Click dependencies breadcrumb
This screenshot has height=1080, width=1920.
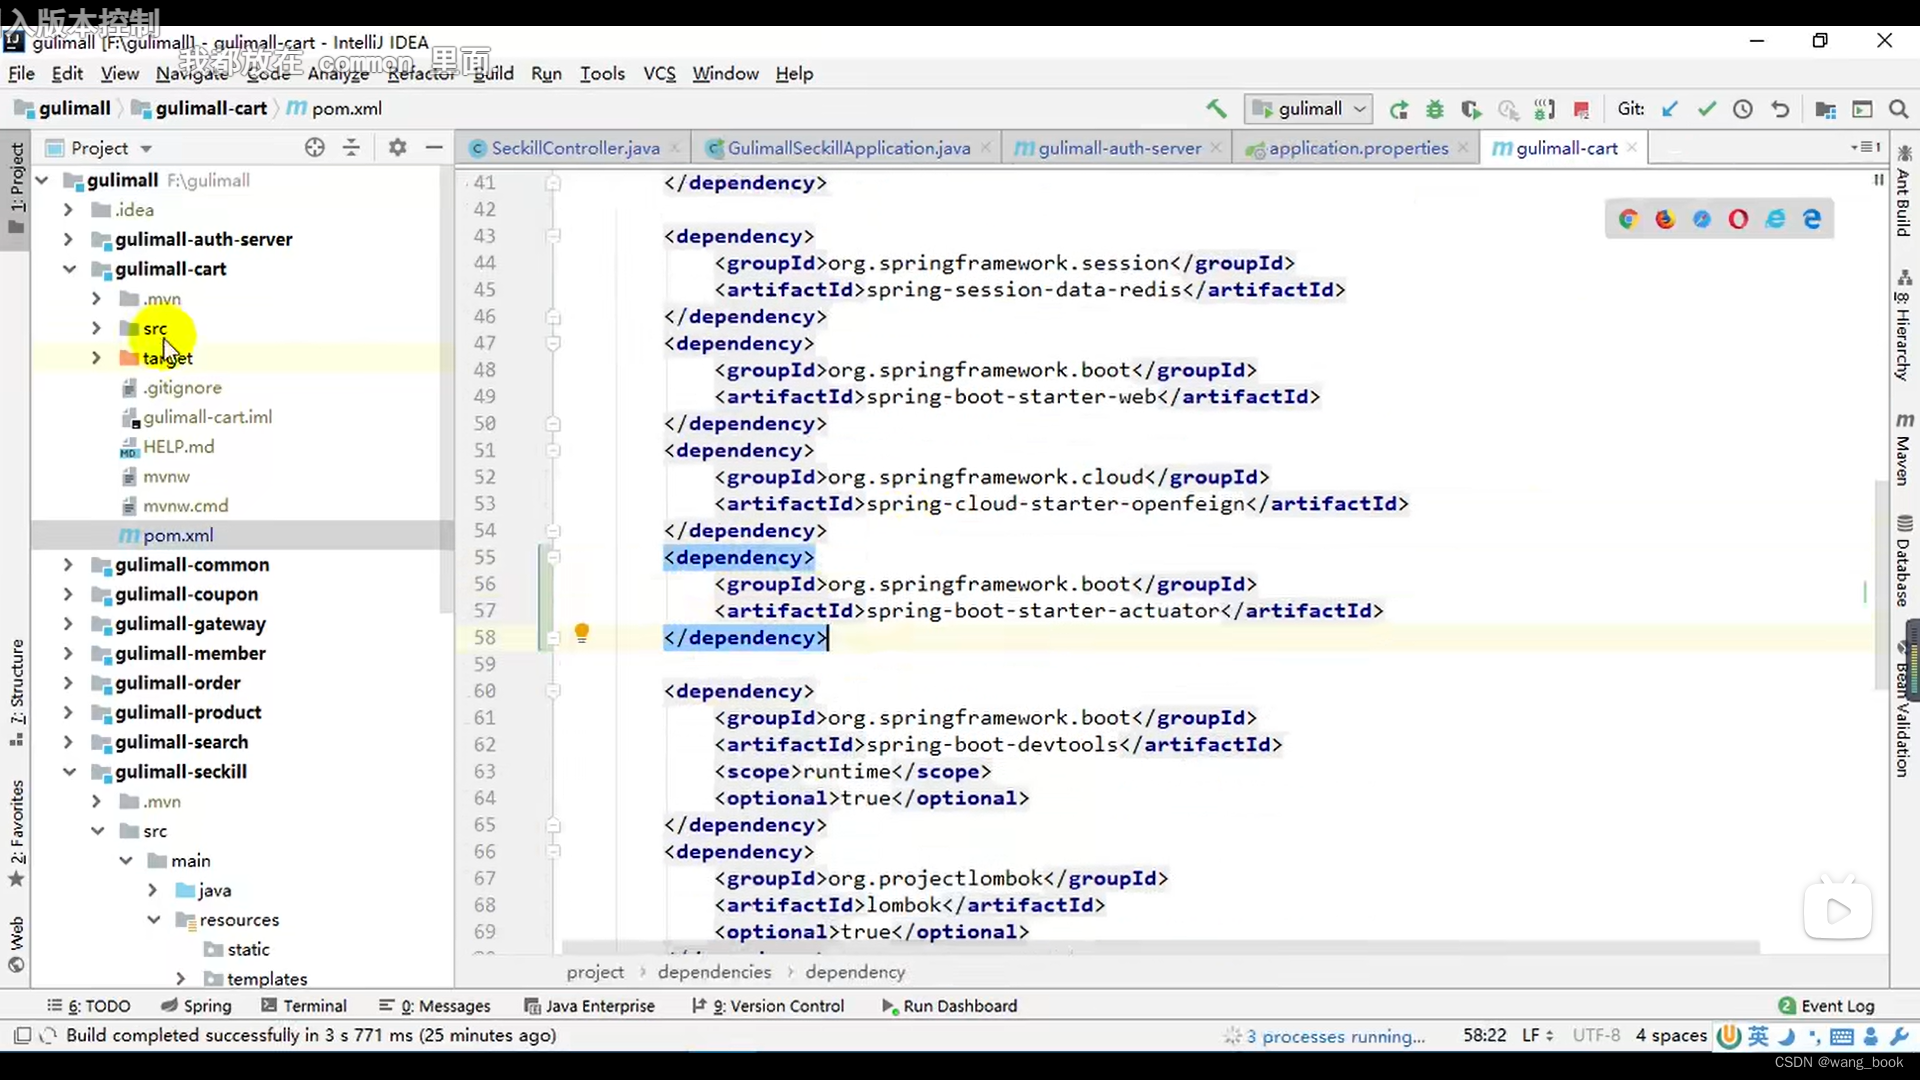point(714,972)
